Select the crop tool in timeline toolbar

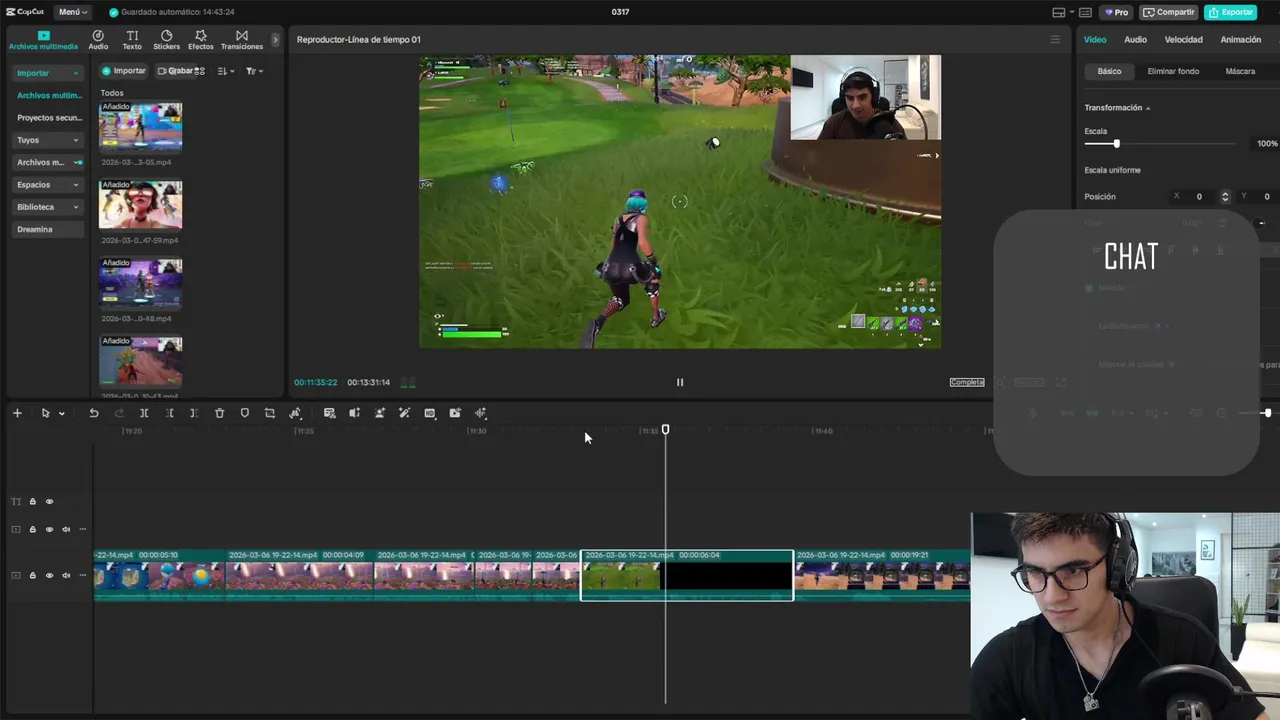point(269,413)
